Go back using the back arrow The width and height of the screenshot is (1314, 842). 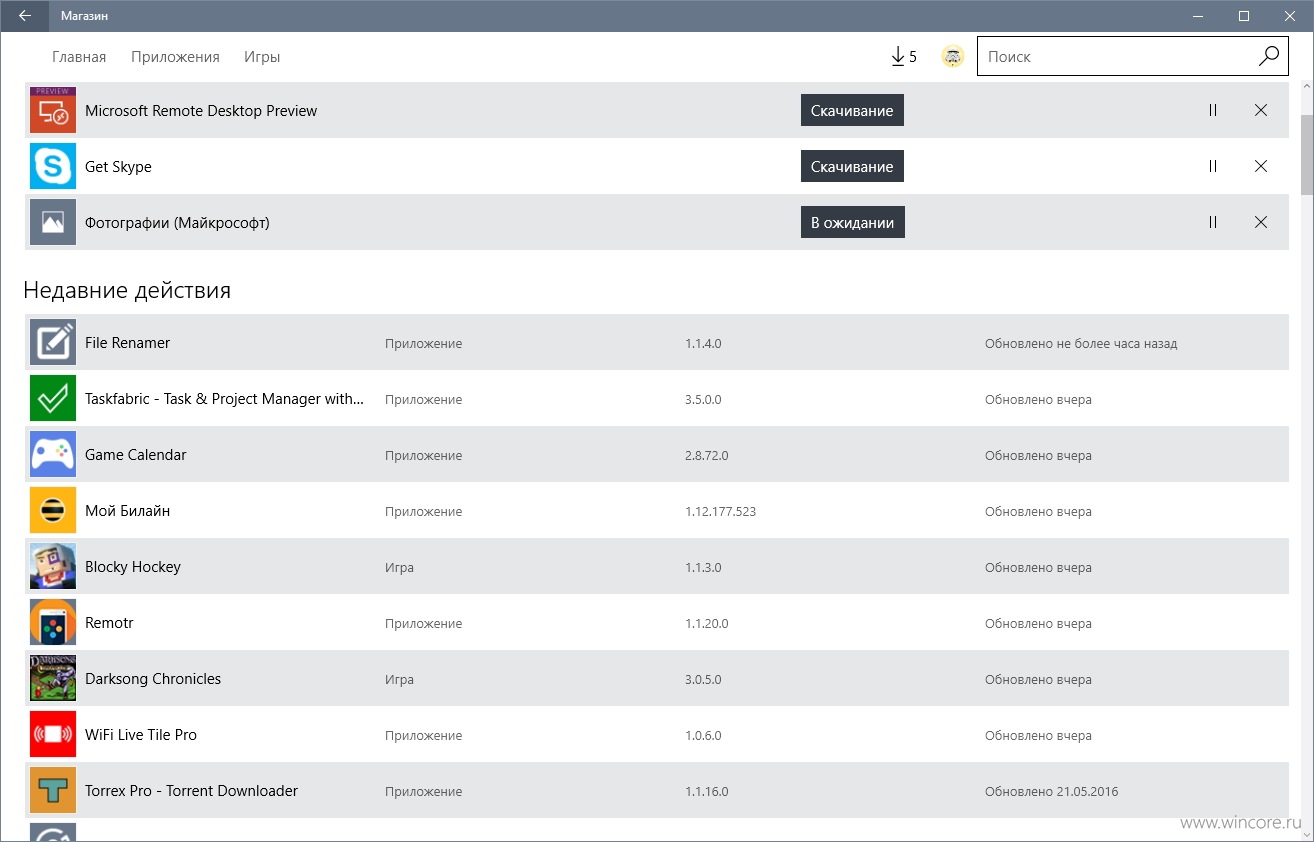(24, 16)
